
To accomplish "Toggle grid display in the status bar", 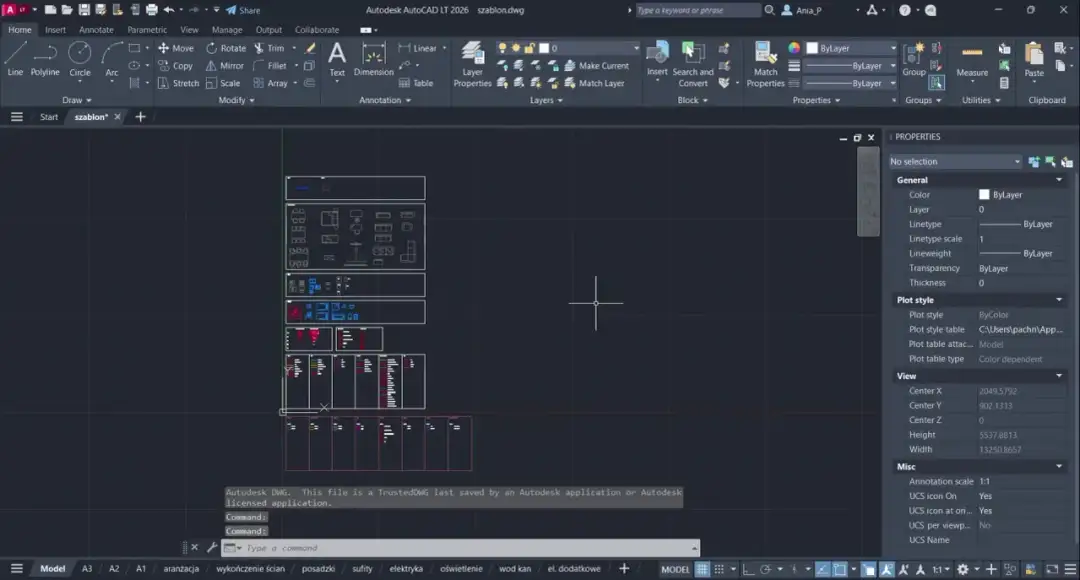I will 702,568.
